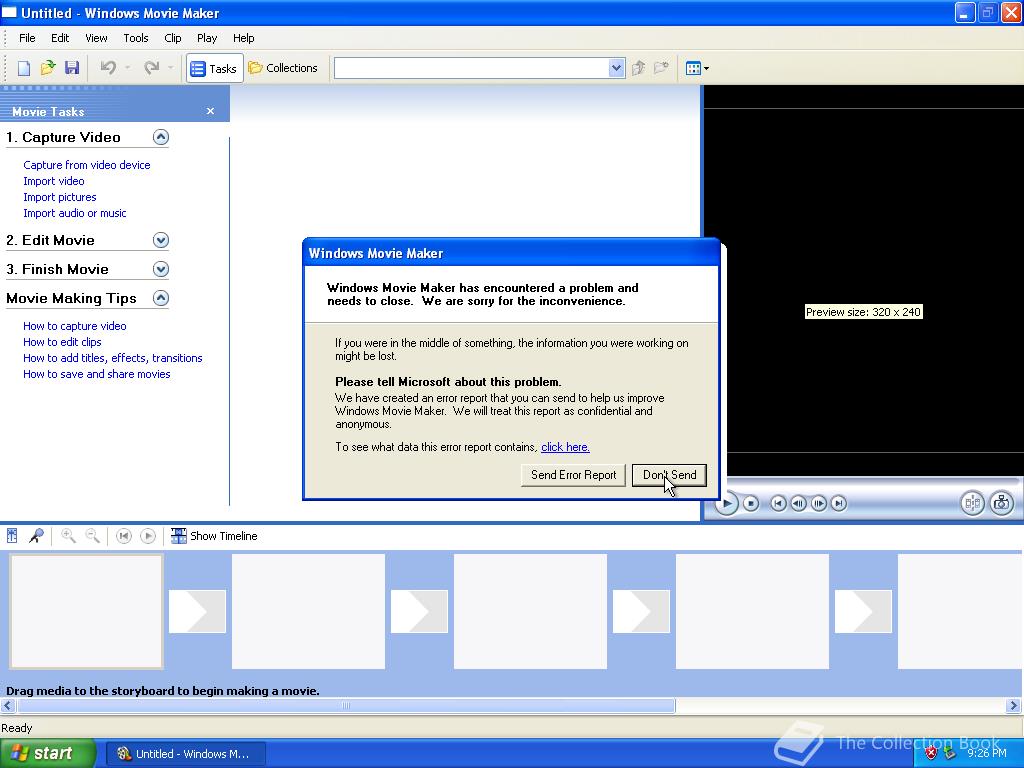Screen dimensions: 1024x768
Task: Open the File menu
Action: 27,38
